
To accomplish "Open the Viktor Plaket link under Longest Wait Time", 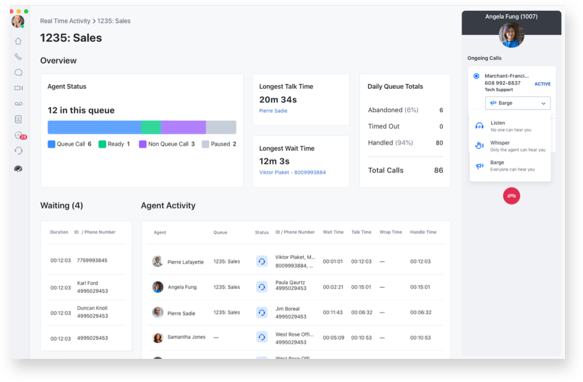I will click(x=292, y=172).
